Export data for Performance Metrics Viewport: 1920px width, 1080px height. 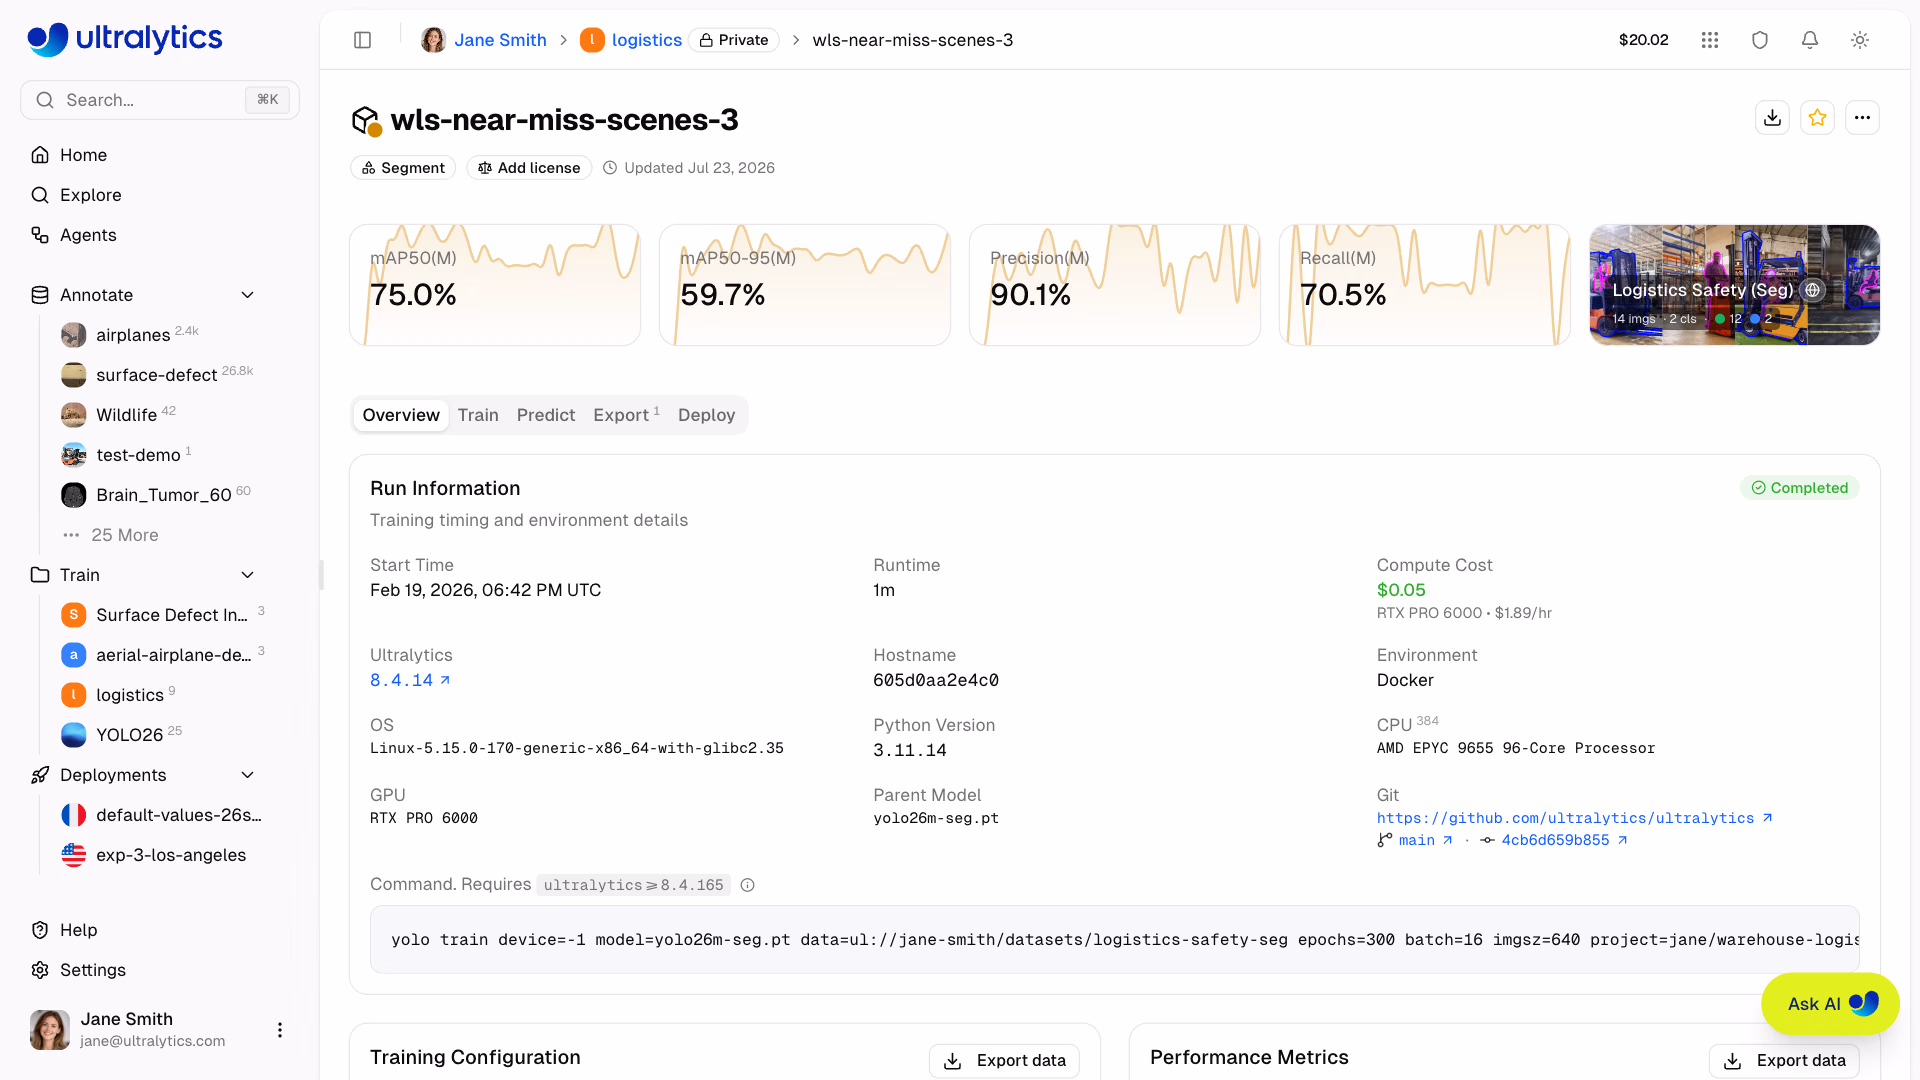[1784, 1061]
